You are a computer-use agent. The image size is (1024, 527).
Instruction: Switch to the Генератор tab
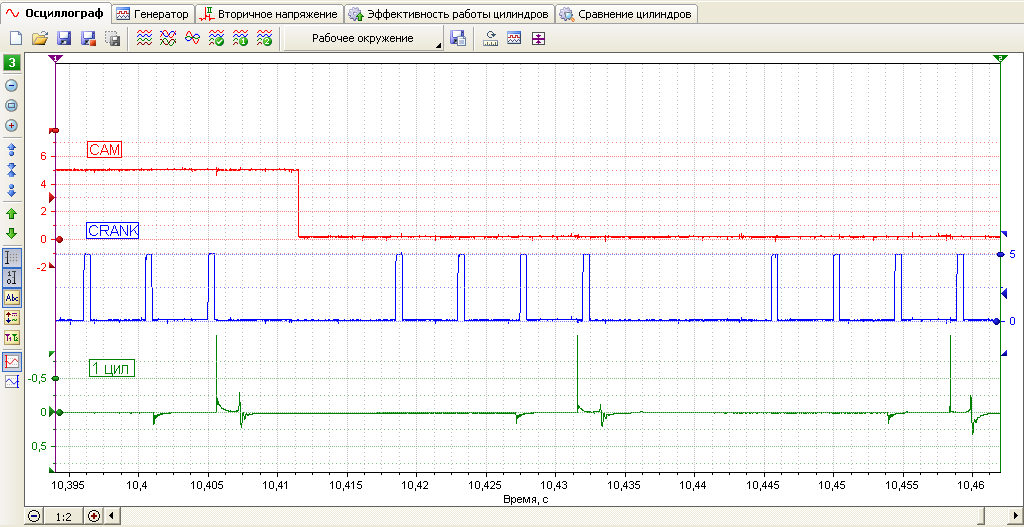click(153, 14)
